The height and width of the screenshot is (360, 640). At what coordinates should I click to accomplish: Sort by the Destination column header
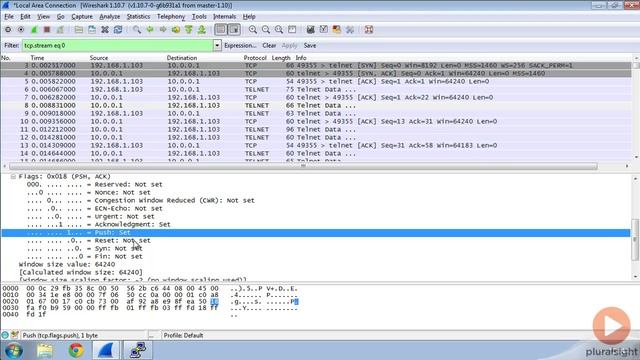pos(182,58)
